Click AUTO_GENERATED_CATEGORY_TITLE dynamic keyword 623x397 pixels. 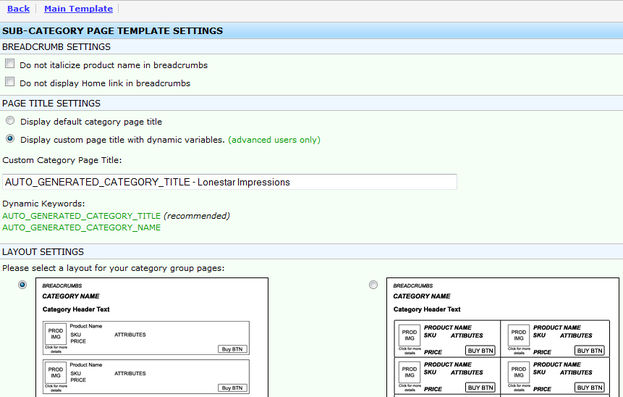(81, 216)
